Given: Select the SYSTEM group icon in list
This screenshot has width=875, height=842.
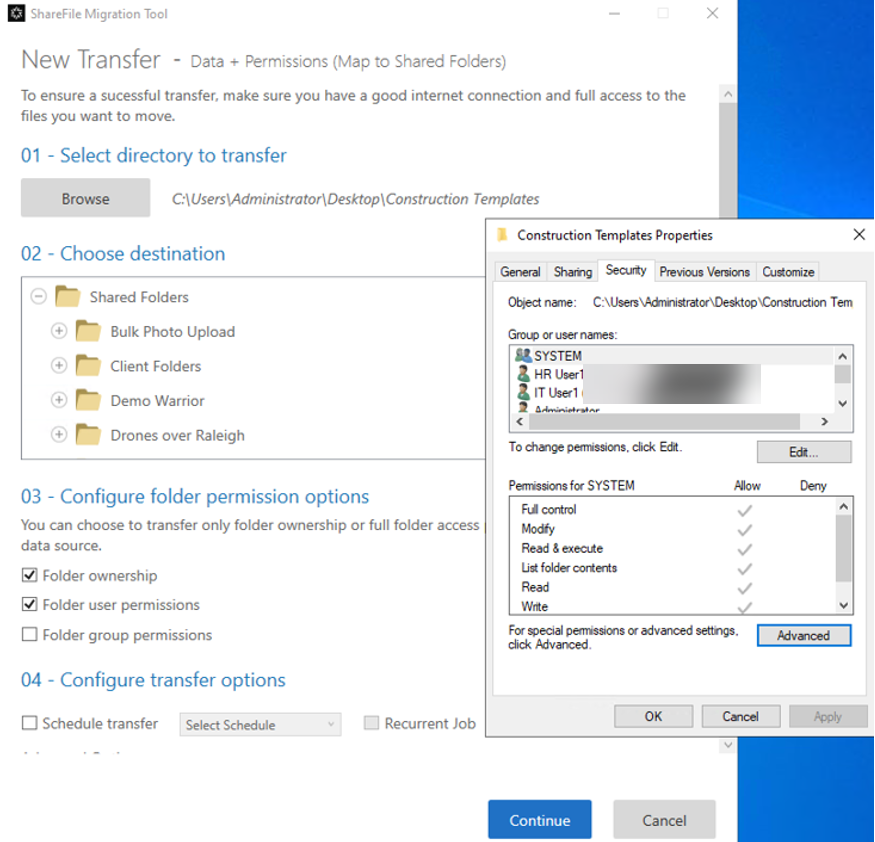Looking at the screenshot, I should pos(522,356).
